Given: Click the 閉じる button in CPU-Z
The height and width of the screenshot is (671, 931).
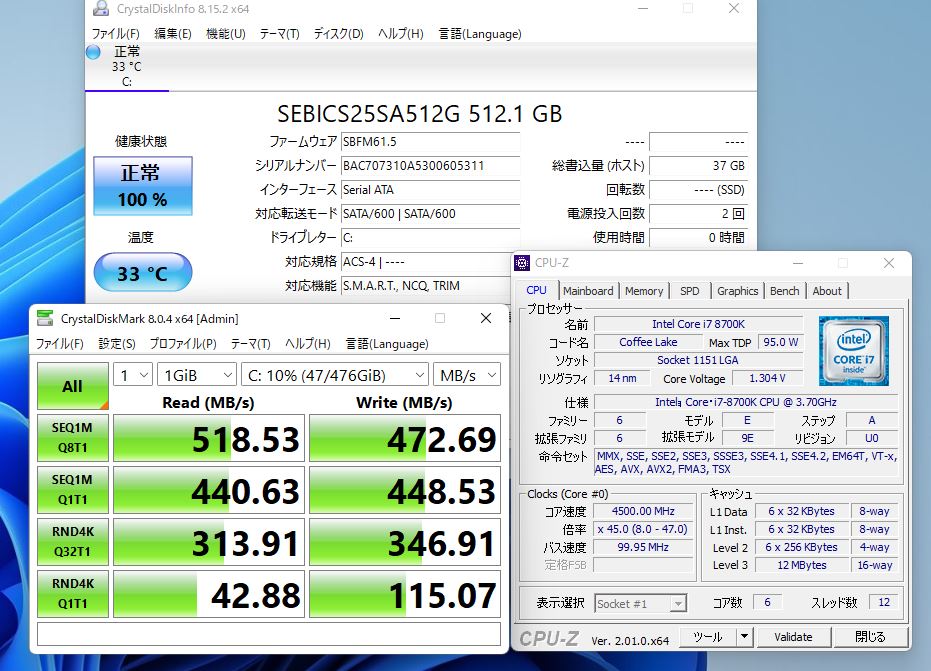Looking at the screenshot, I should (870, 637).
